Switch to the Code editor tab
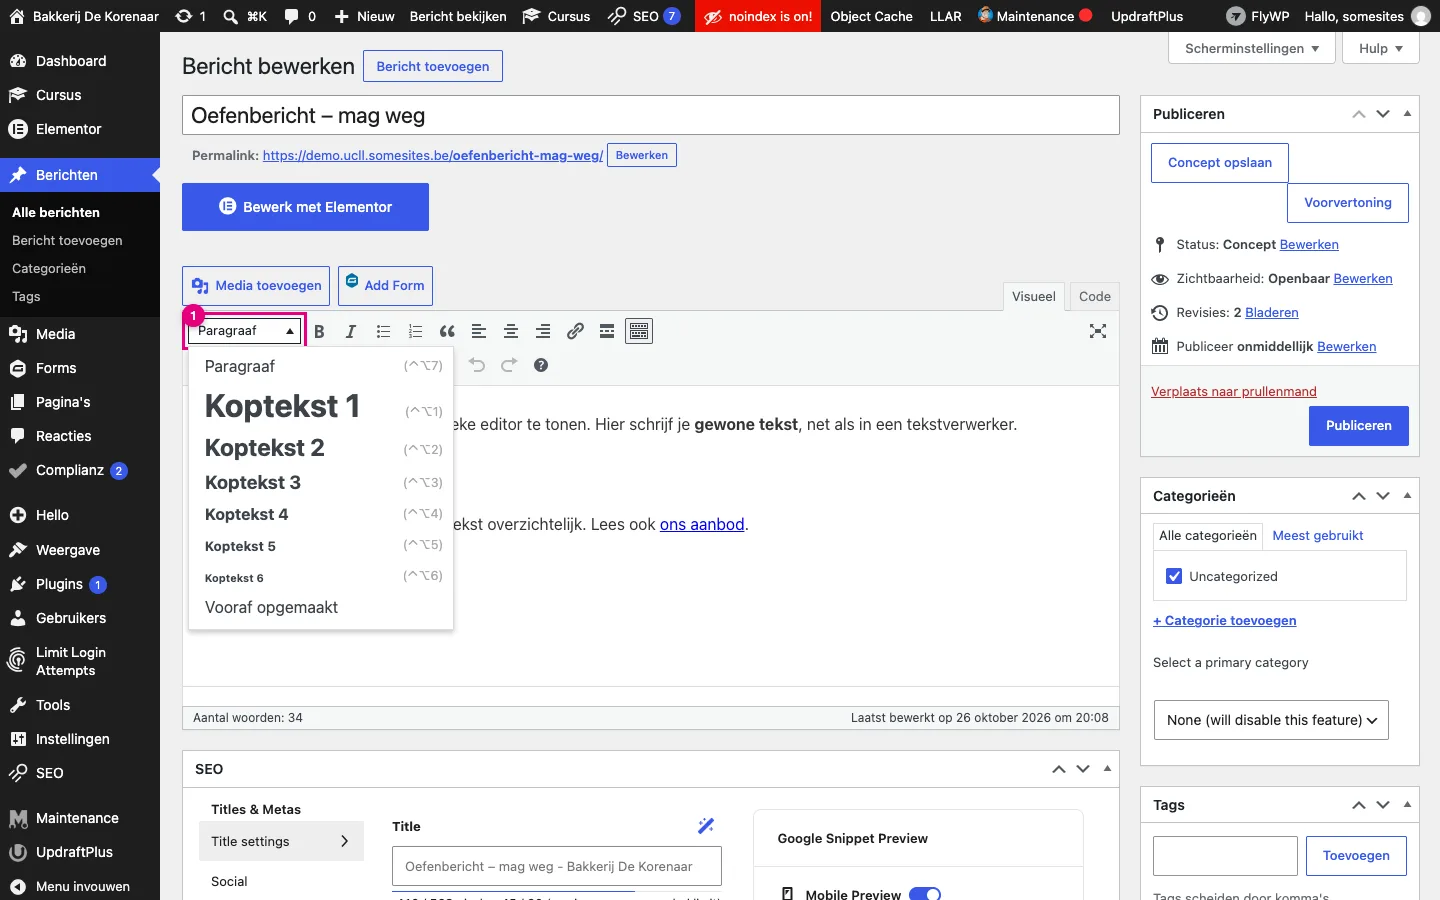 coord(1095,296)
